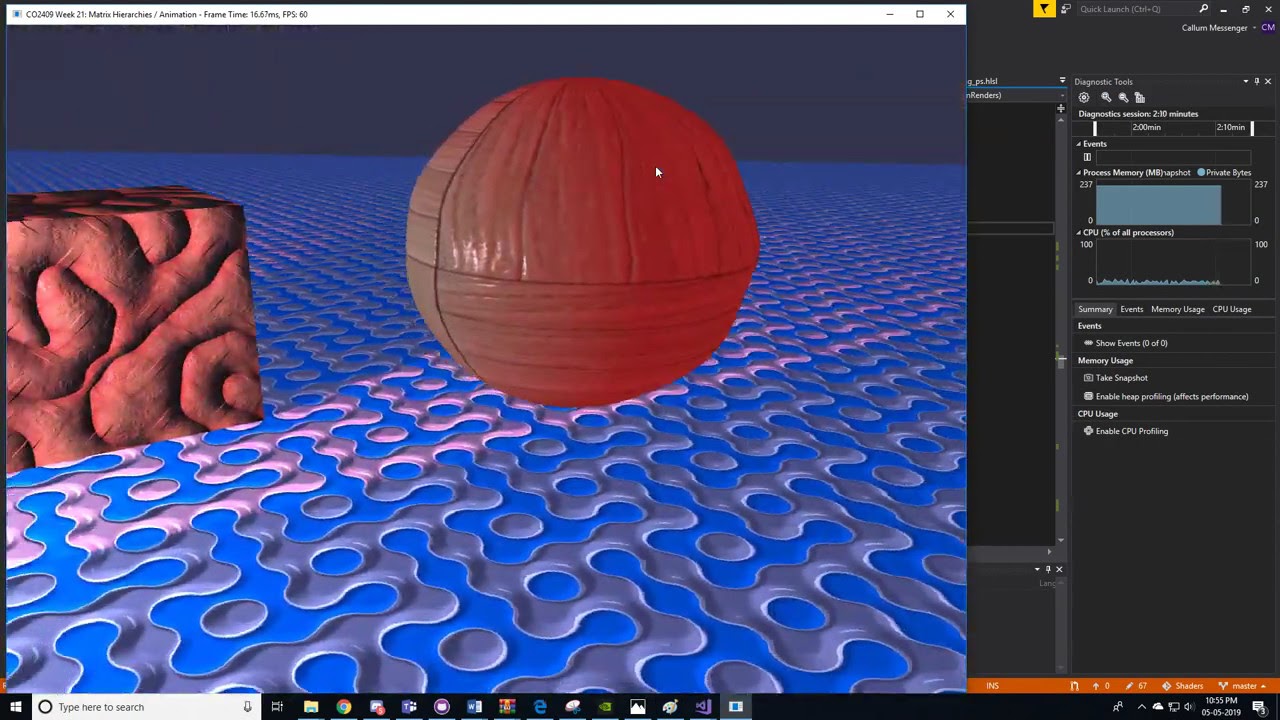This screenshot has height=720, width=1280.
Task: Click the taskbar clock showing 10:55 PM
Action: pos(1221,707)
